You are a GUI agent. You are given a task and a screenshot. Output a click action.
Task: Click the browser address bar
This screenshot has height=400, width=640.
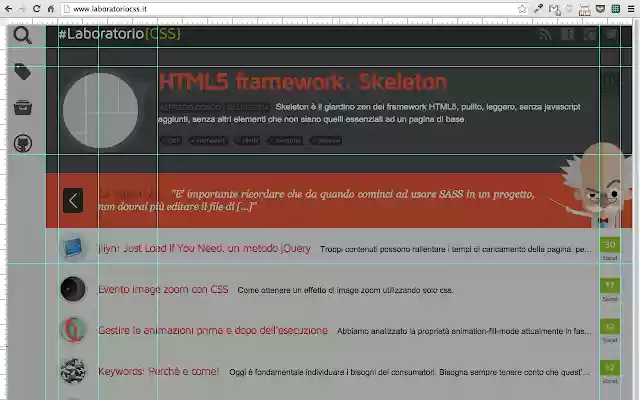pos(290,8)
